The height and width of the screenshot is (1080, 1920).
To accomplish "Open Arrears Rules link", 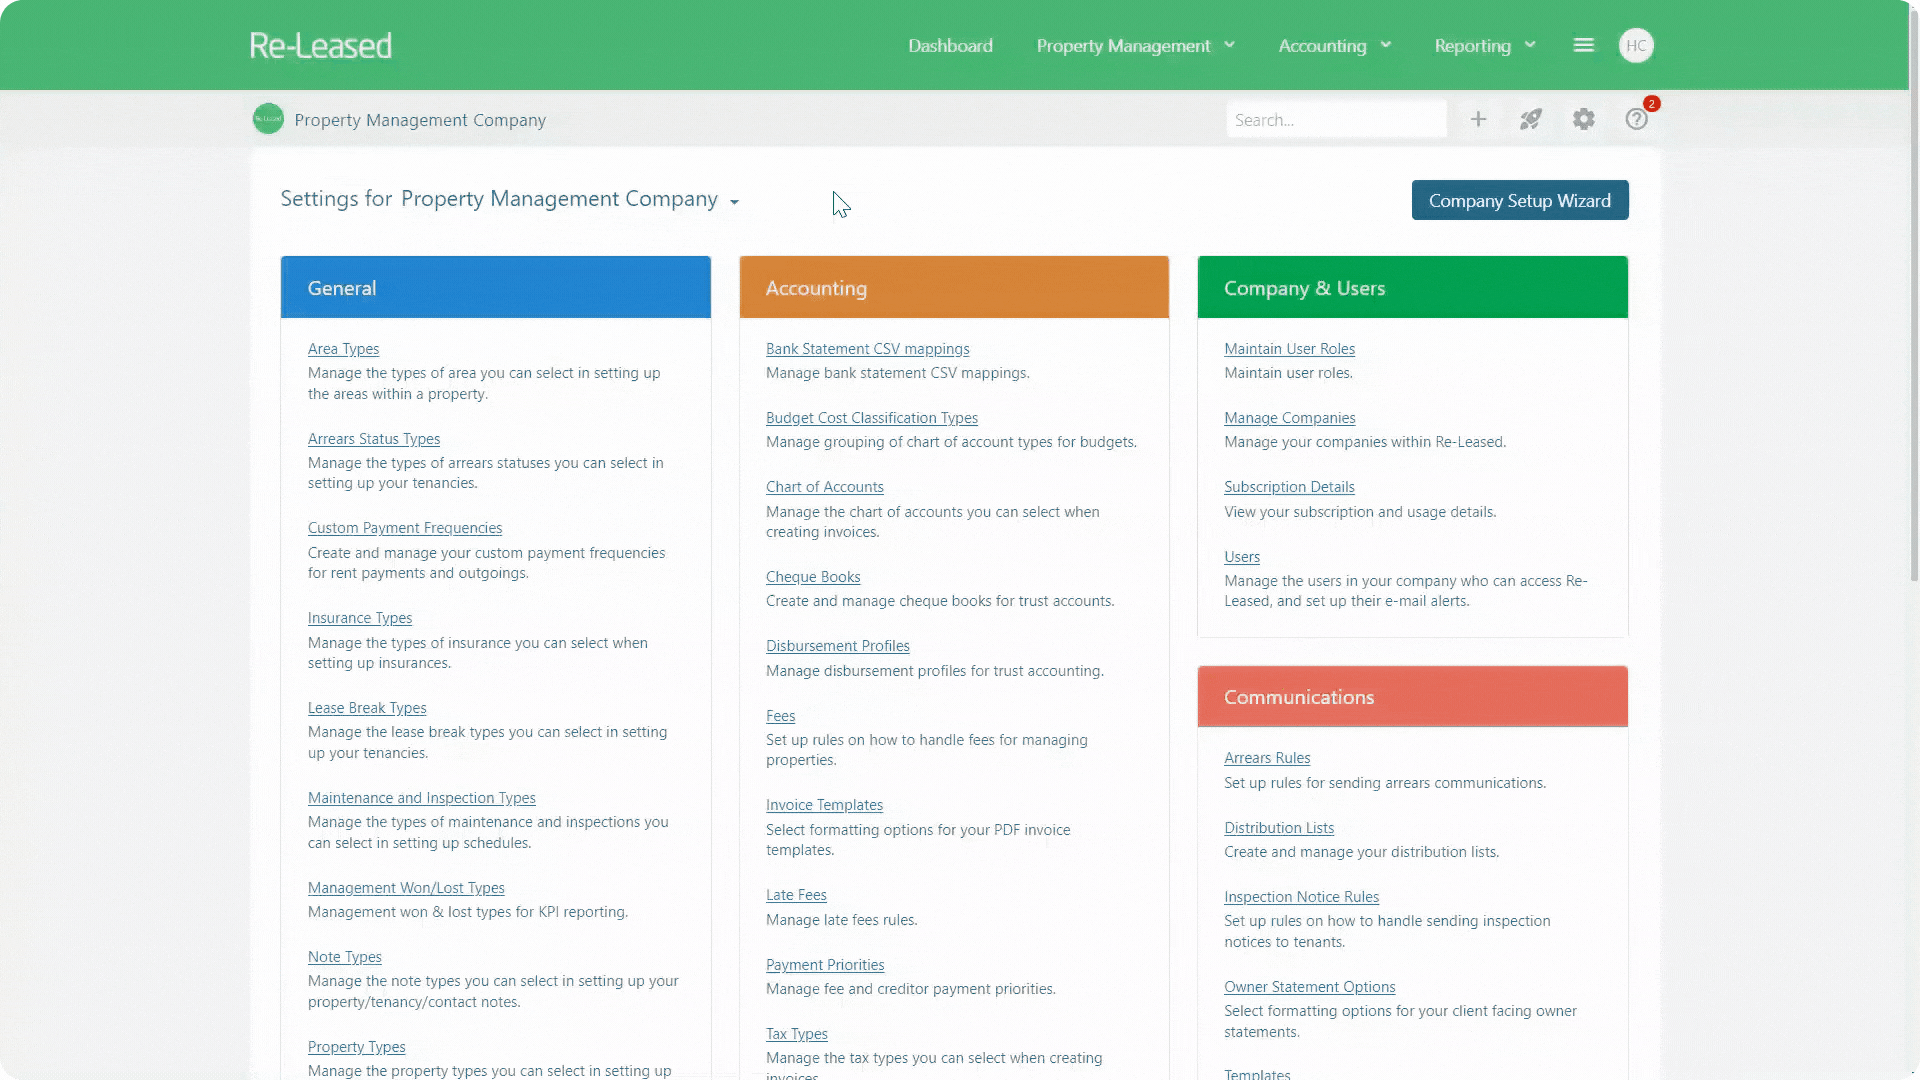I will (x=1266, y=757).
